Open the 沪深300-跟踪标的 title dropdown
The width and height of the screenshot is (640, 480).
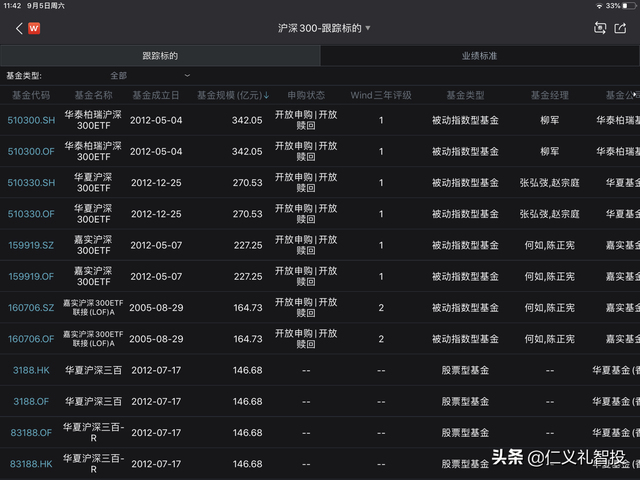[324, 28]
